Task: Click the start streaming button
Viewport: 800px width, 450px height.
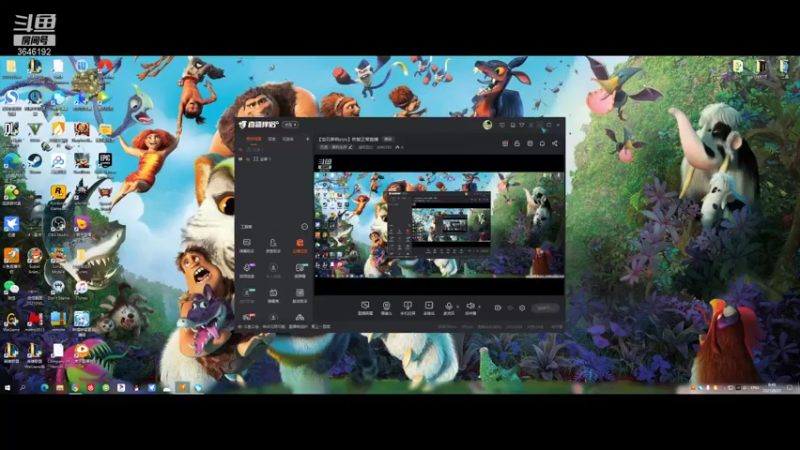Action: [x=545, y=308]
